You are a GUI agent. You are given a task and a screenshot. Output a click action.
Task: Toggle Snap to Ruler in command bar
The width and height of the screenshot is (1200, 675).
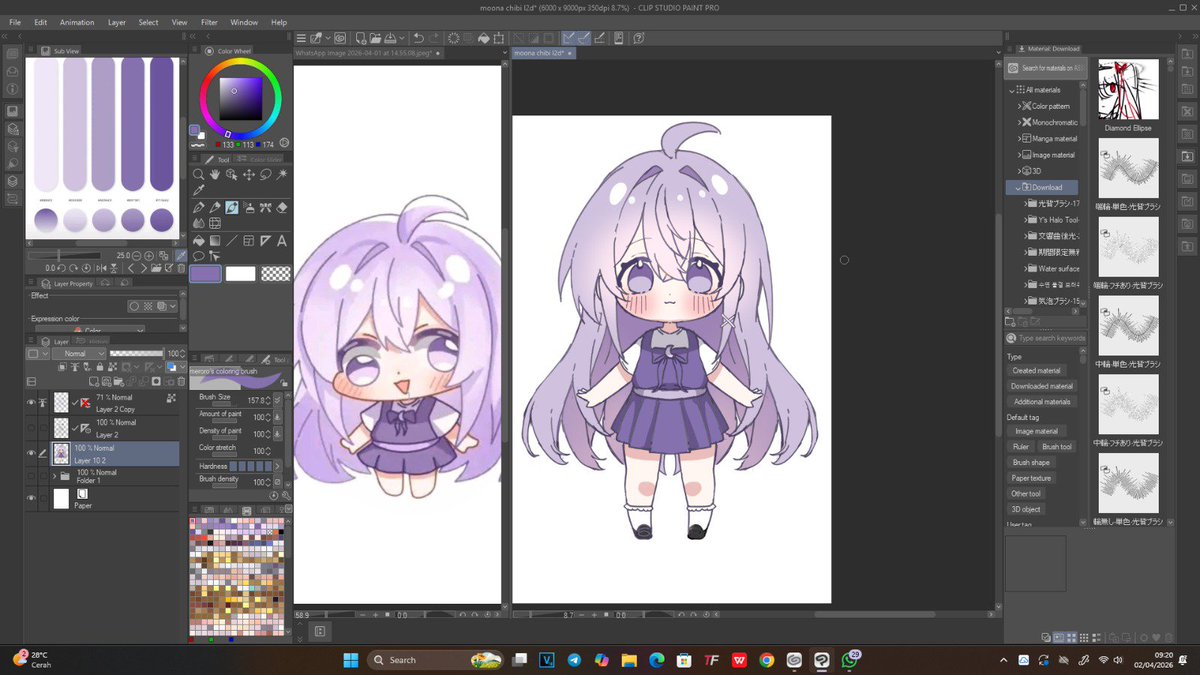(x=568, y=38)
